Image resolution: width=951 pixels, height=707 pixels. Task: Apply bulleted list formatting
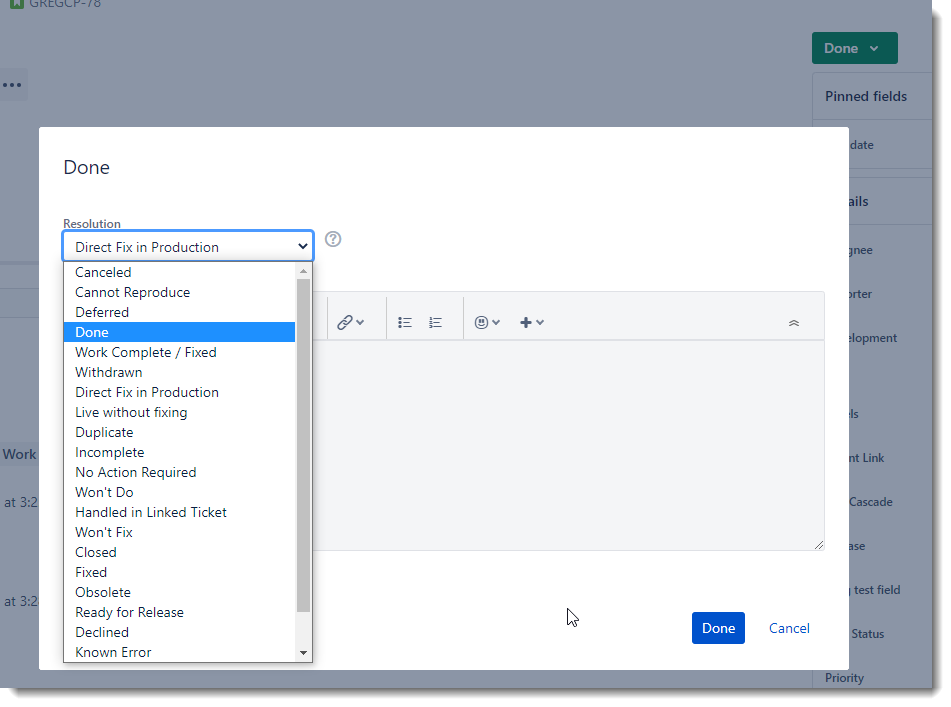[x=405, y=322]
